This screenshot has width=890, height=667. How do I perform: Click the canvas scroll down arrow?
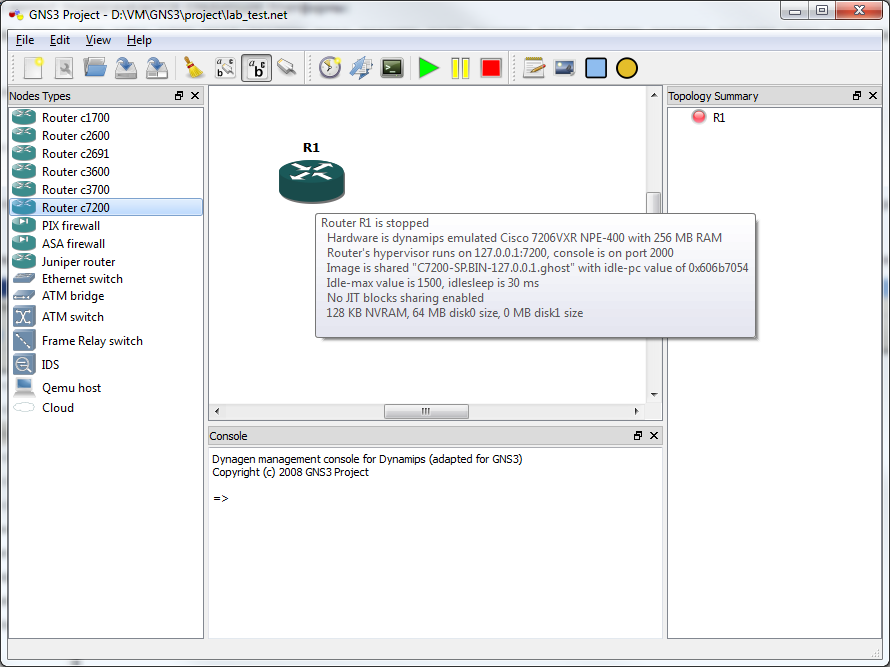click(654, 395)
